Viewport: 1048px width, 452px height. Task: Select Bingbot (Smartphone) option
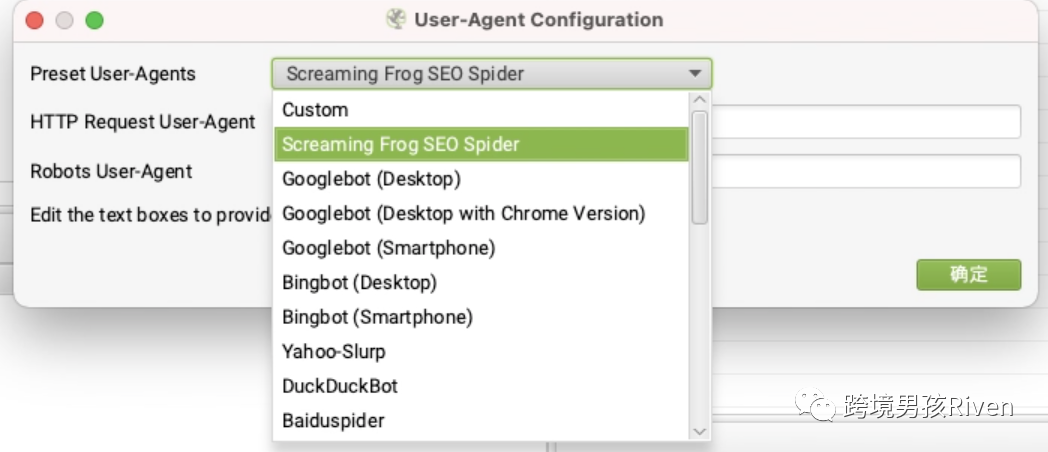(481, 317)
